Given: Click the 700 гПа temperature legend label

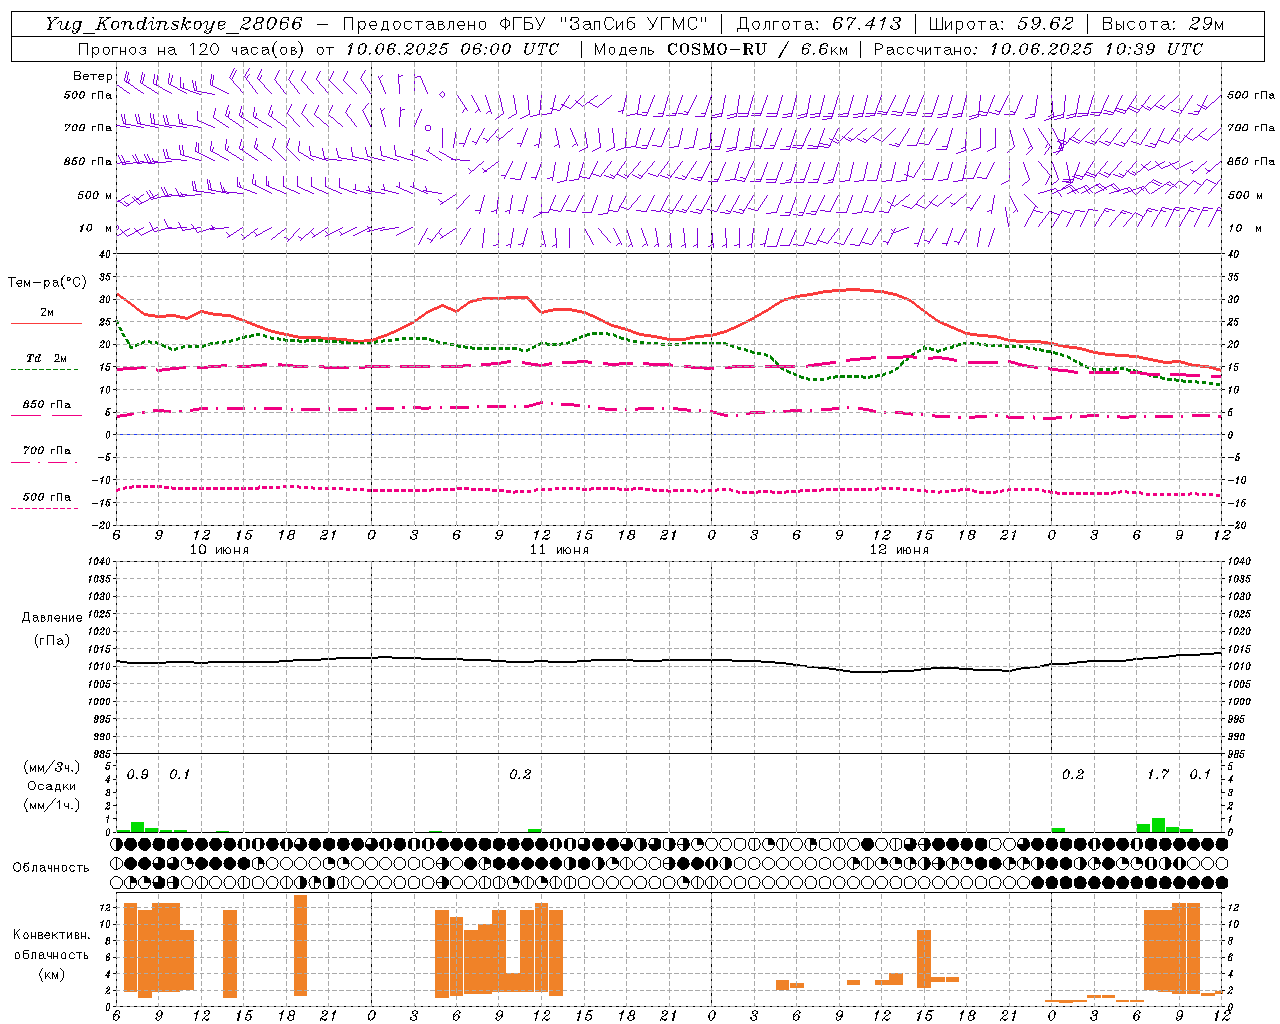Looking at the screenshot, I should click(47, 451).
